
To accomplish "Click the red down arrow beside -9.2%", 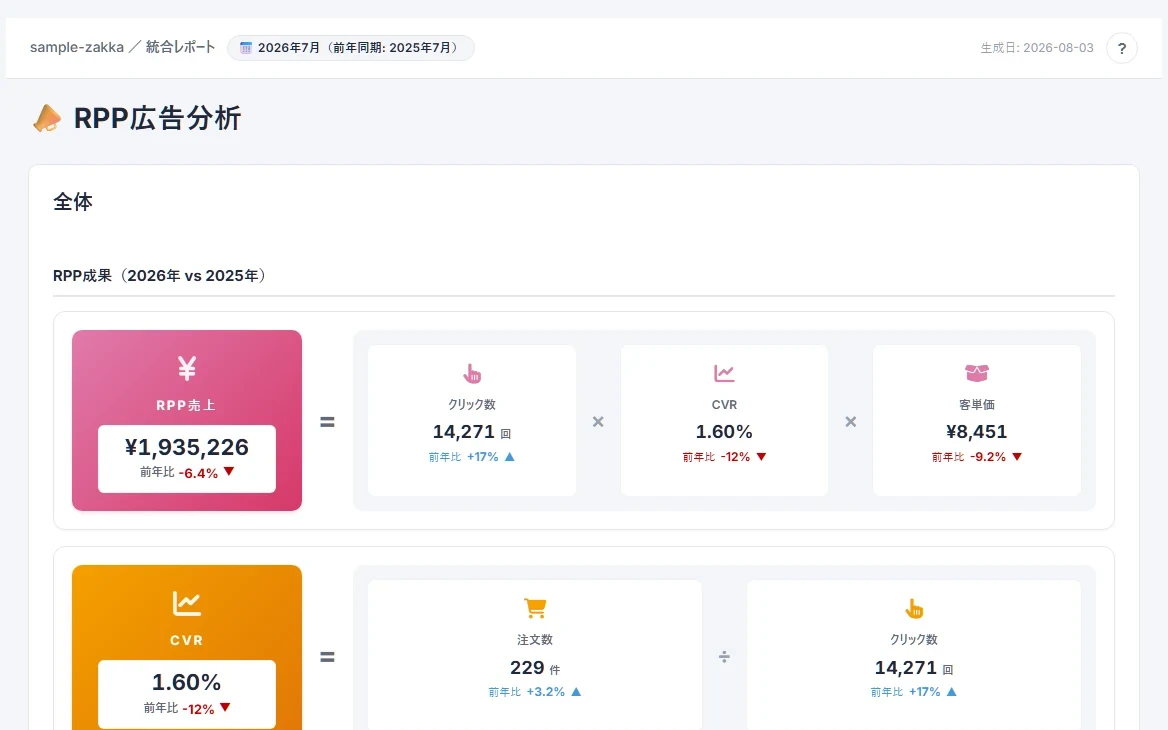I will point(1017,457).
